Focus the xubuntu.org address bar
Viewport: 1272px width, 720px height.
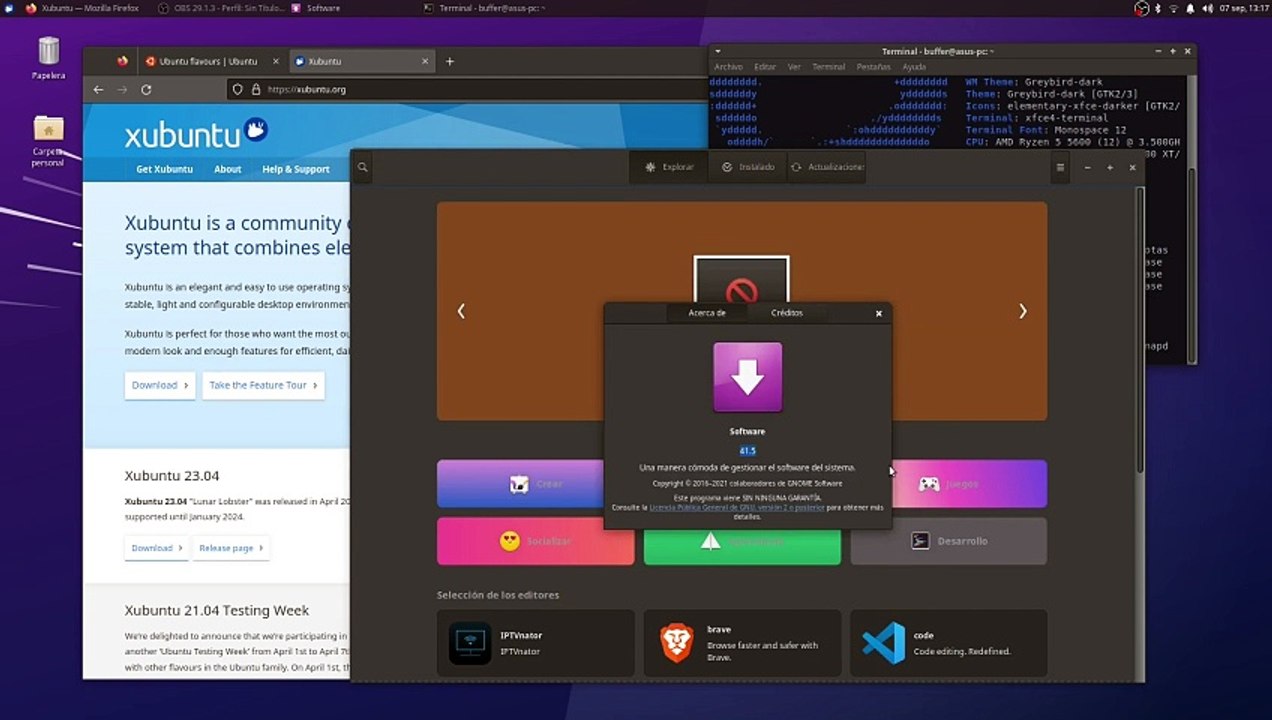pyautogui.click(x=467, y=89)
